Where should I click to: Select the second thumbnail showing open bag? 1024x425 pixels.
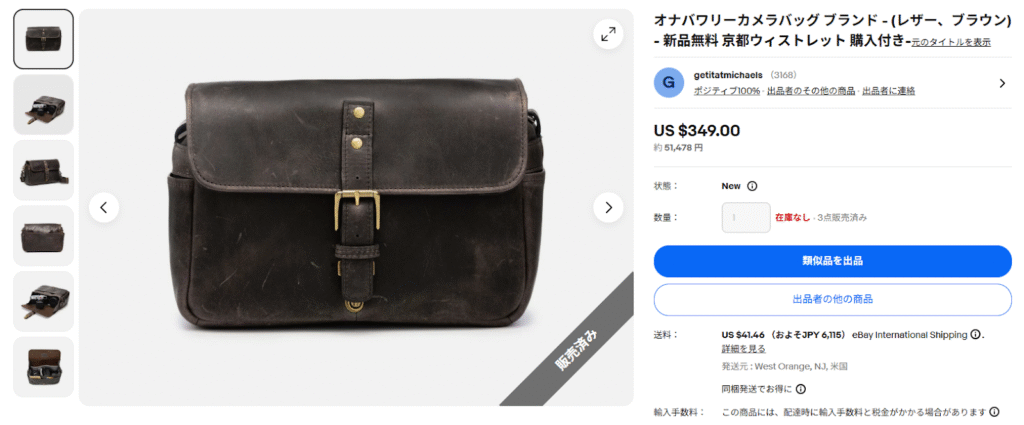point(44,104)
